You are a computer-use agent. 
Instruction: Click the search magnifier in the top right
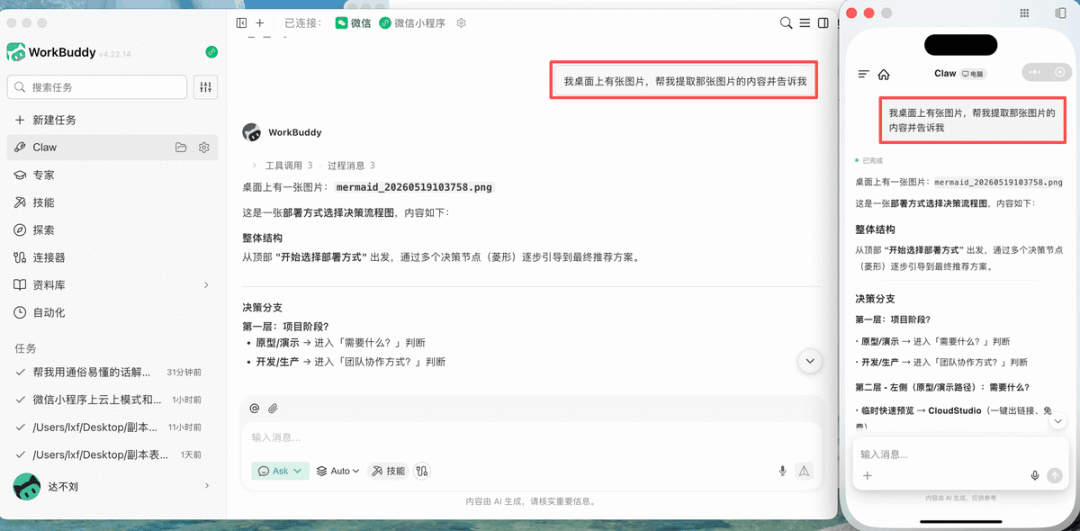(x=785, y=23)
